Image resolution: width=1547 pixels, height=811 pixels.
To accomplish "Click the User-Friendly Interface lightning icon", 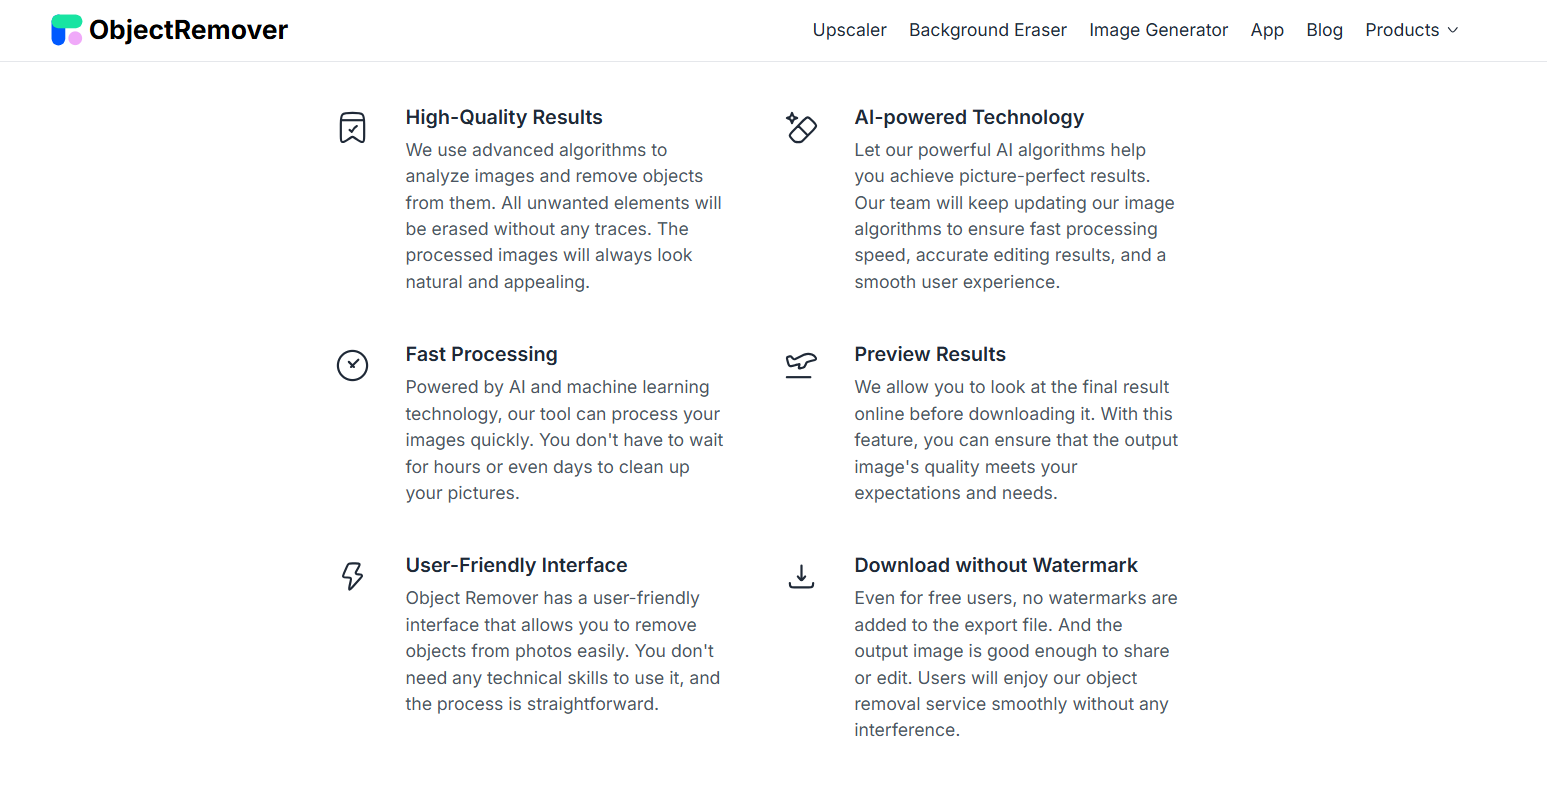I will pyautogui.click(x=352, y=576).
